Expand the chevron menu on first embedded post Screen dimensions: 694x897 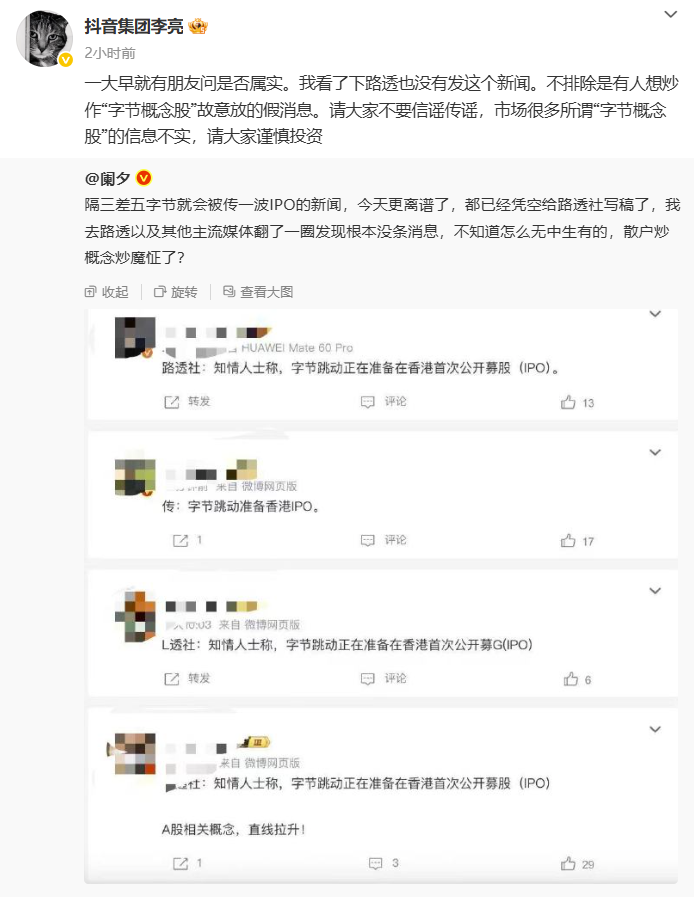click(x=655, y=314)
